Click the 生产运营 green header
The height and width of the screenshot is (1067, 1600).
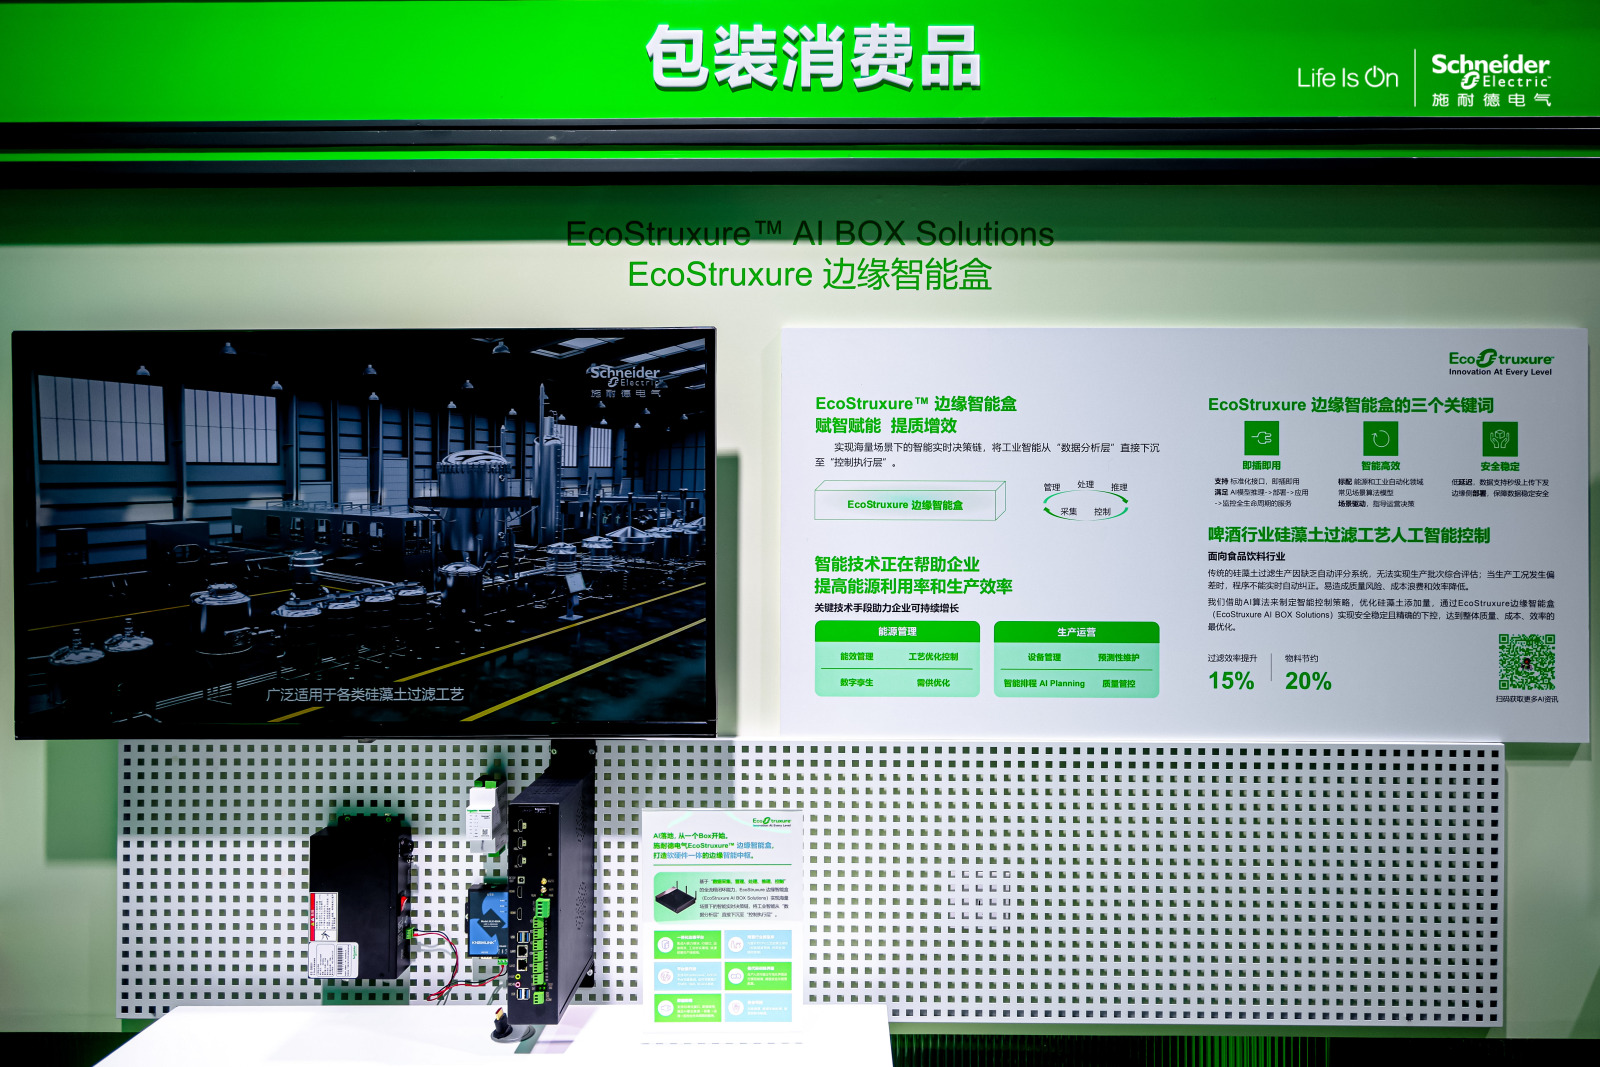1076,632
